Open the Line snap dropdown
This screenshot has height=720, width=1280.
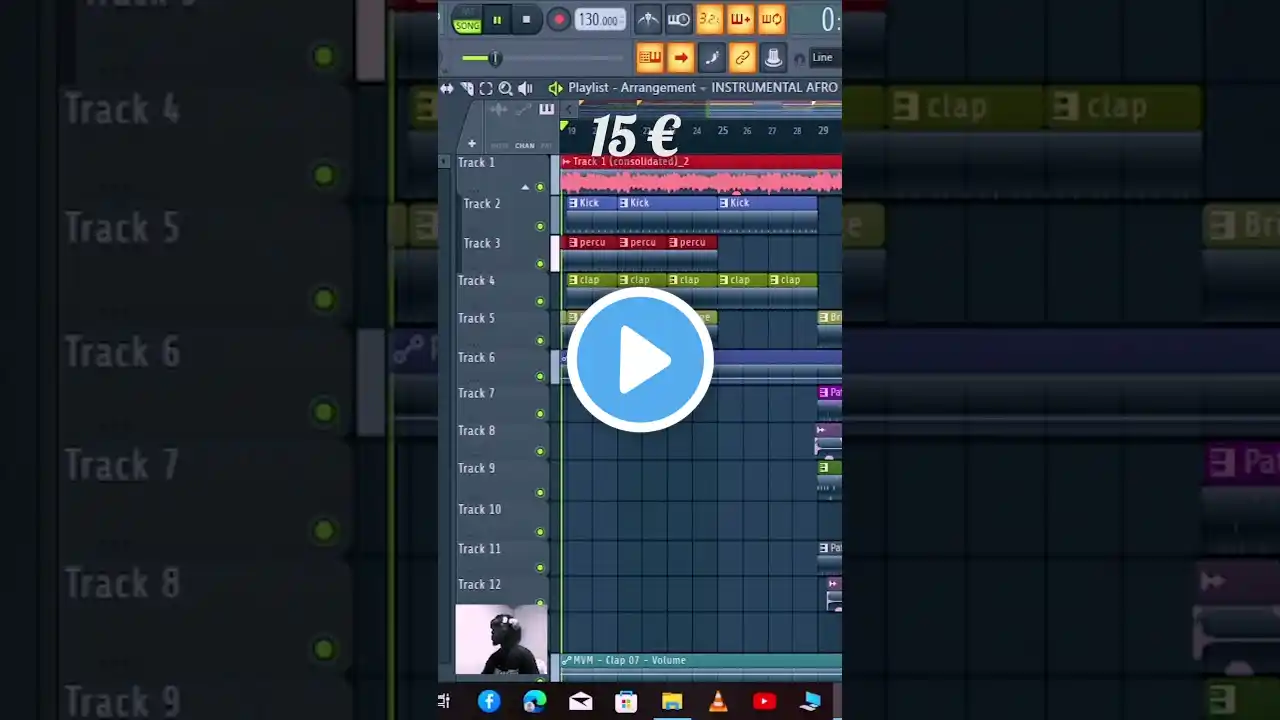click(x=824, y=58)
